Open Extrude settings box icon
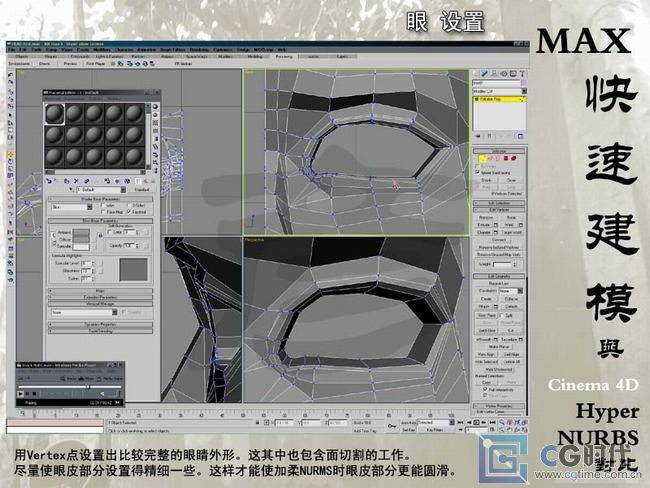This screenshot has height=488, width=650. tap(496, 225)
